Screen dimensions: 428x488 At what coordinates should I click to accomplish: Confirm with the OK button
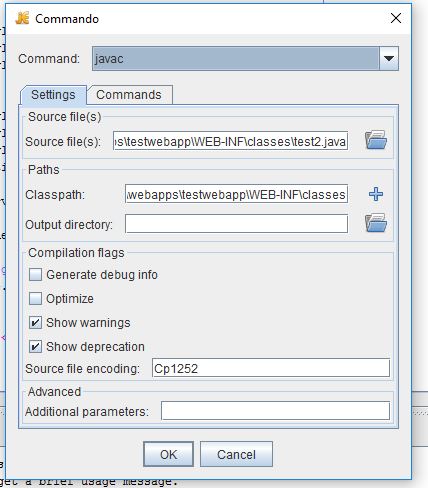168,454
